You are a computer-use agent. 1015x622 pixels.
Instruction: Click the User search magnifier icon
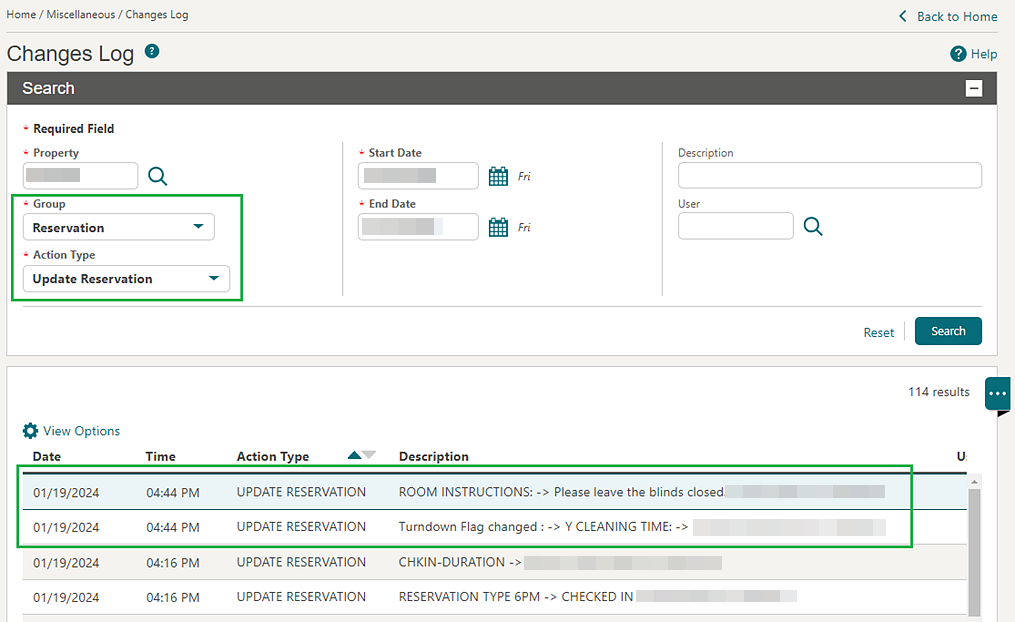pos(813,227)
